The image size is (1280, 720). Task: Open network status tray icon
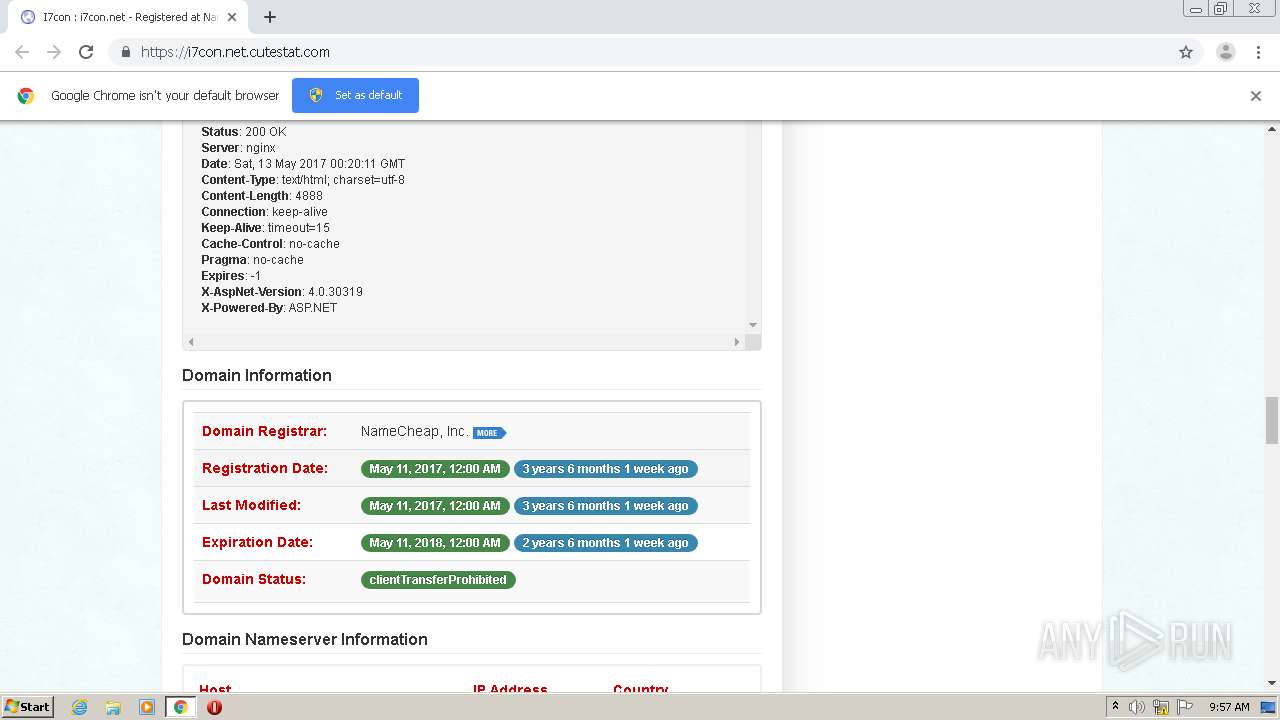coord(1161,707)
